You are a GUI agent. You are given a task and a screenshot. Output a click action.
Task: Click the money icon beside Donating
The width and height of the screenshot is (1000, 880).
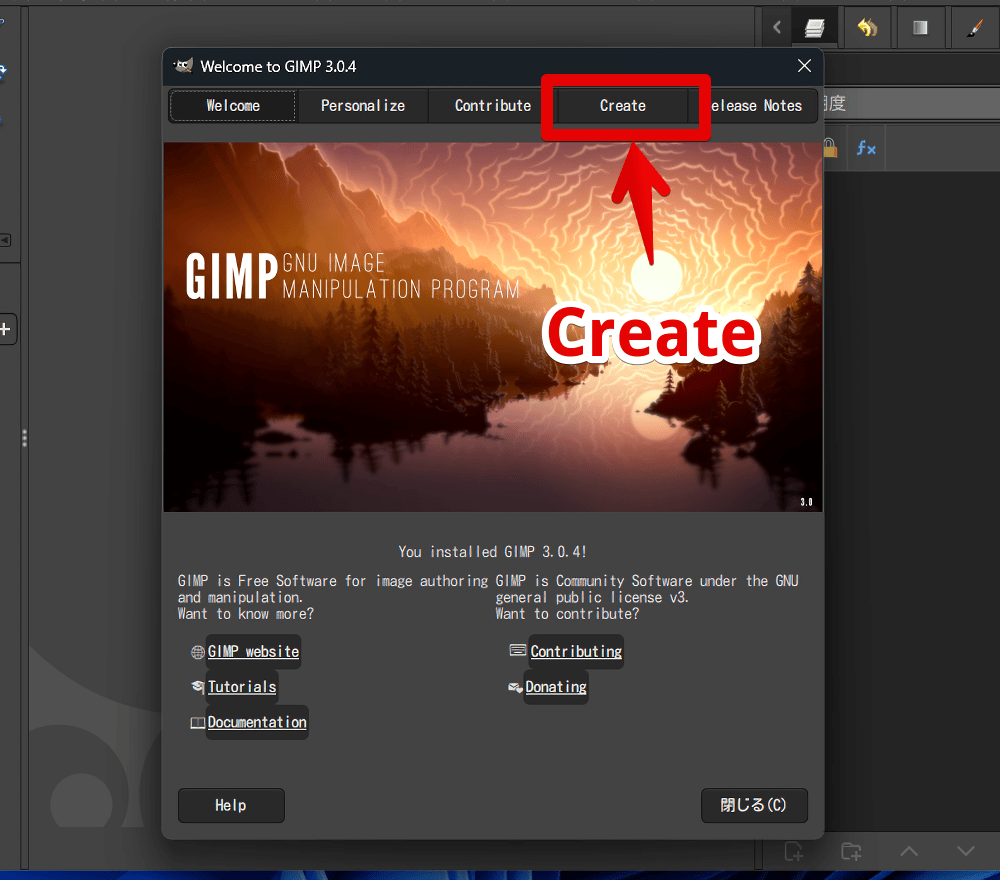515,687
